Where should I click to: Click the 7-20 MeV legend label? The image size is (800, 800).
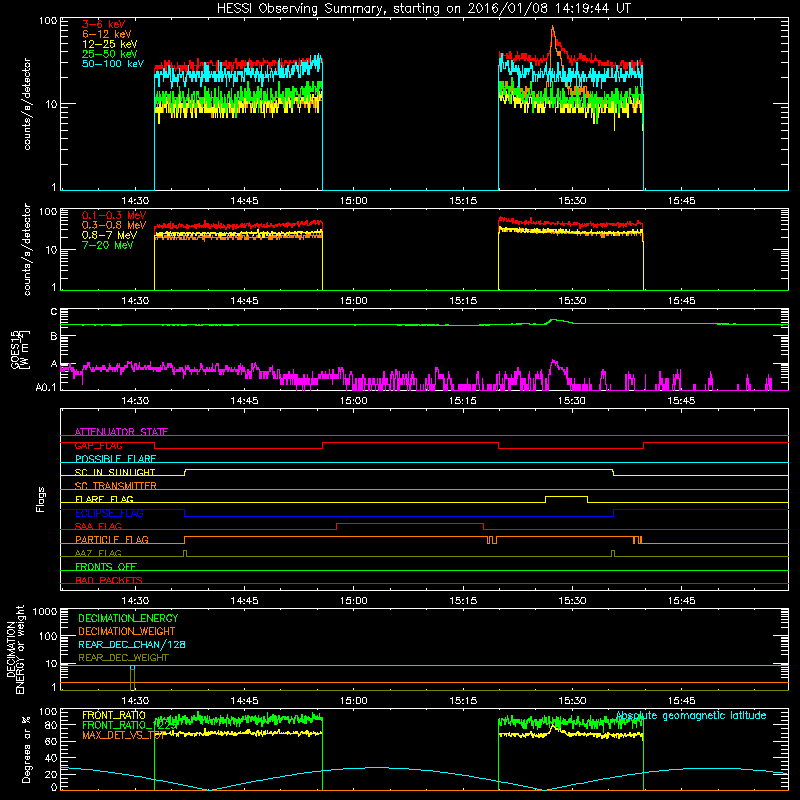click(x=108, y=245)
